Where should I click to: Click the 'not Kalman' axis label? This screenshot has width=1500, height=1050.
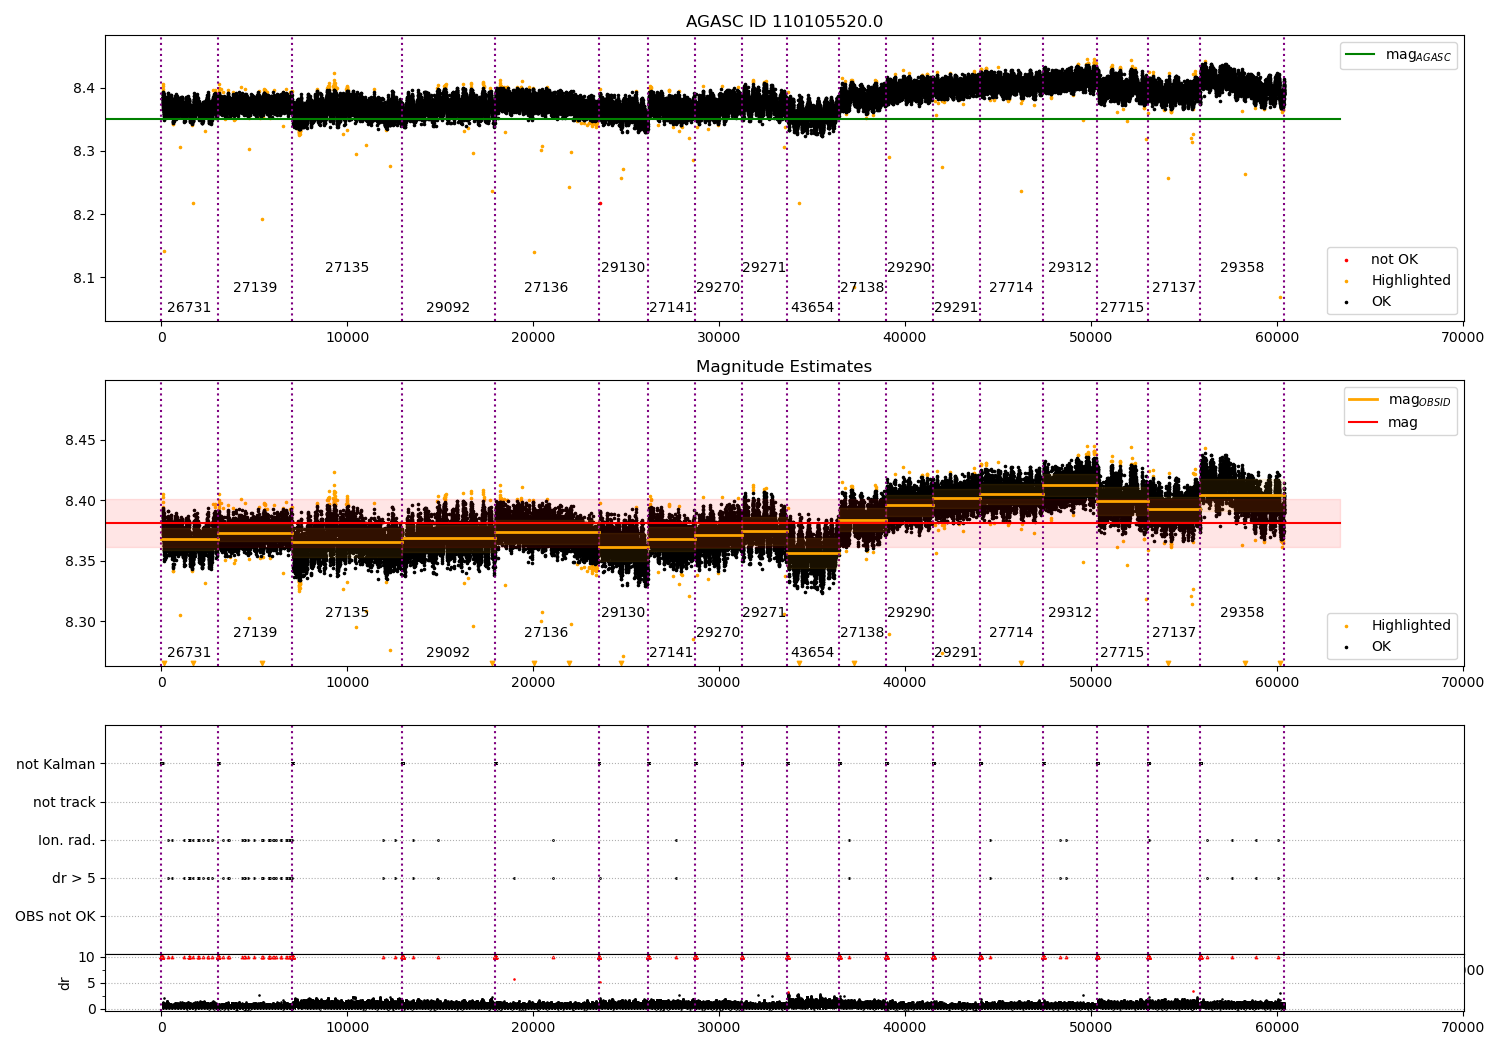[x=56, y=764]
